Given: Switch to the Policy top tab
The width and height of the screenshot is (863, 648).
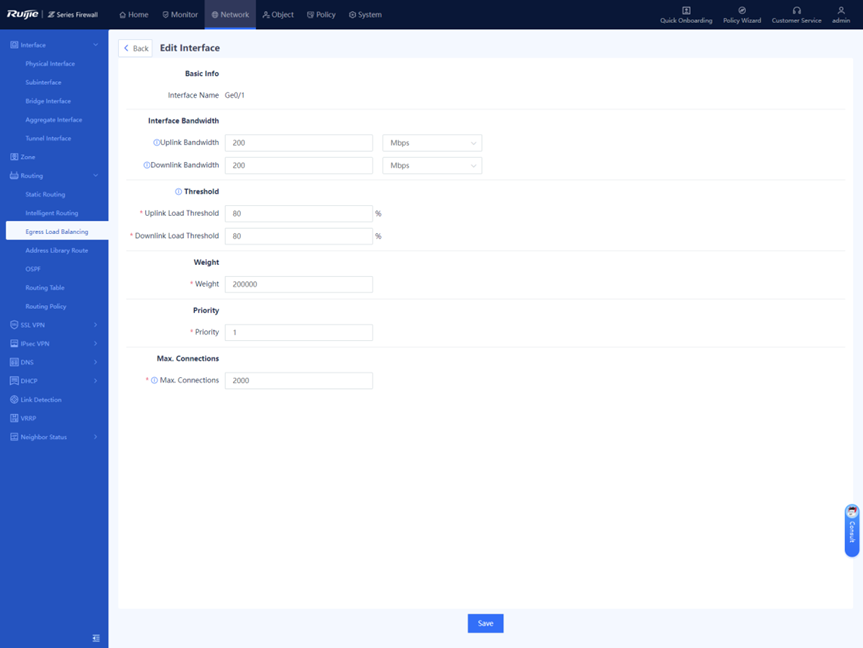Looking at the screenshot, I should [x=321, y=15].
